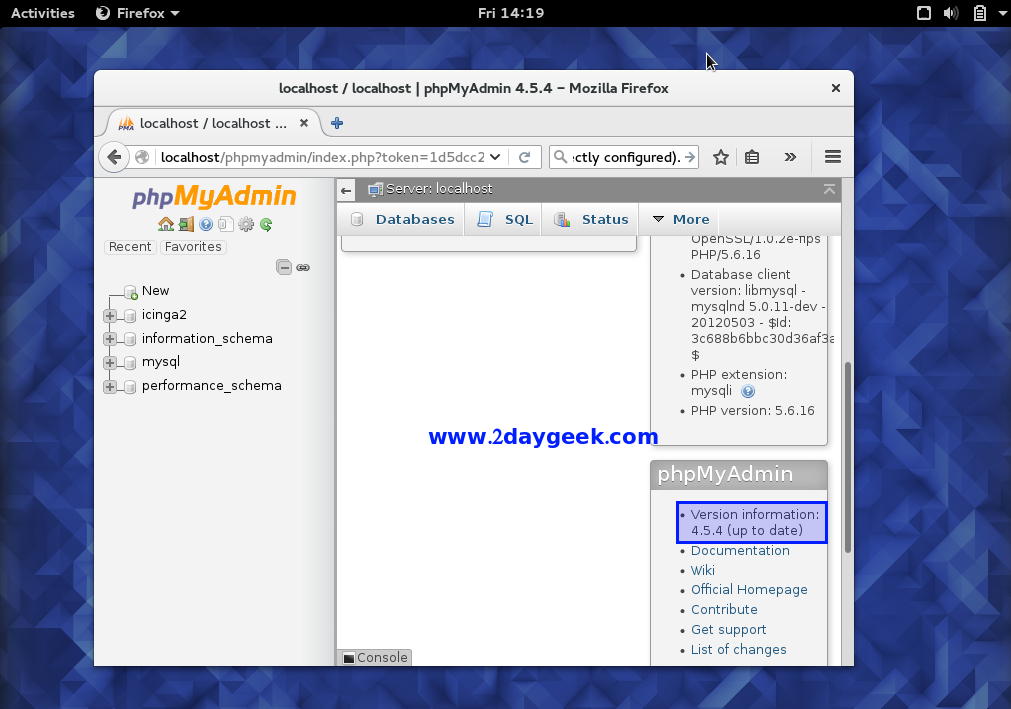1011x709 pixels.
Task: Close the localhost browser tab
Action: click(304, 123)
